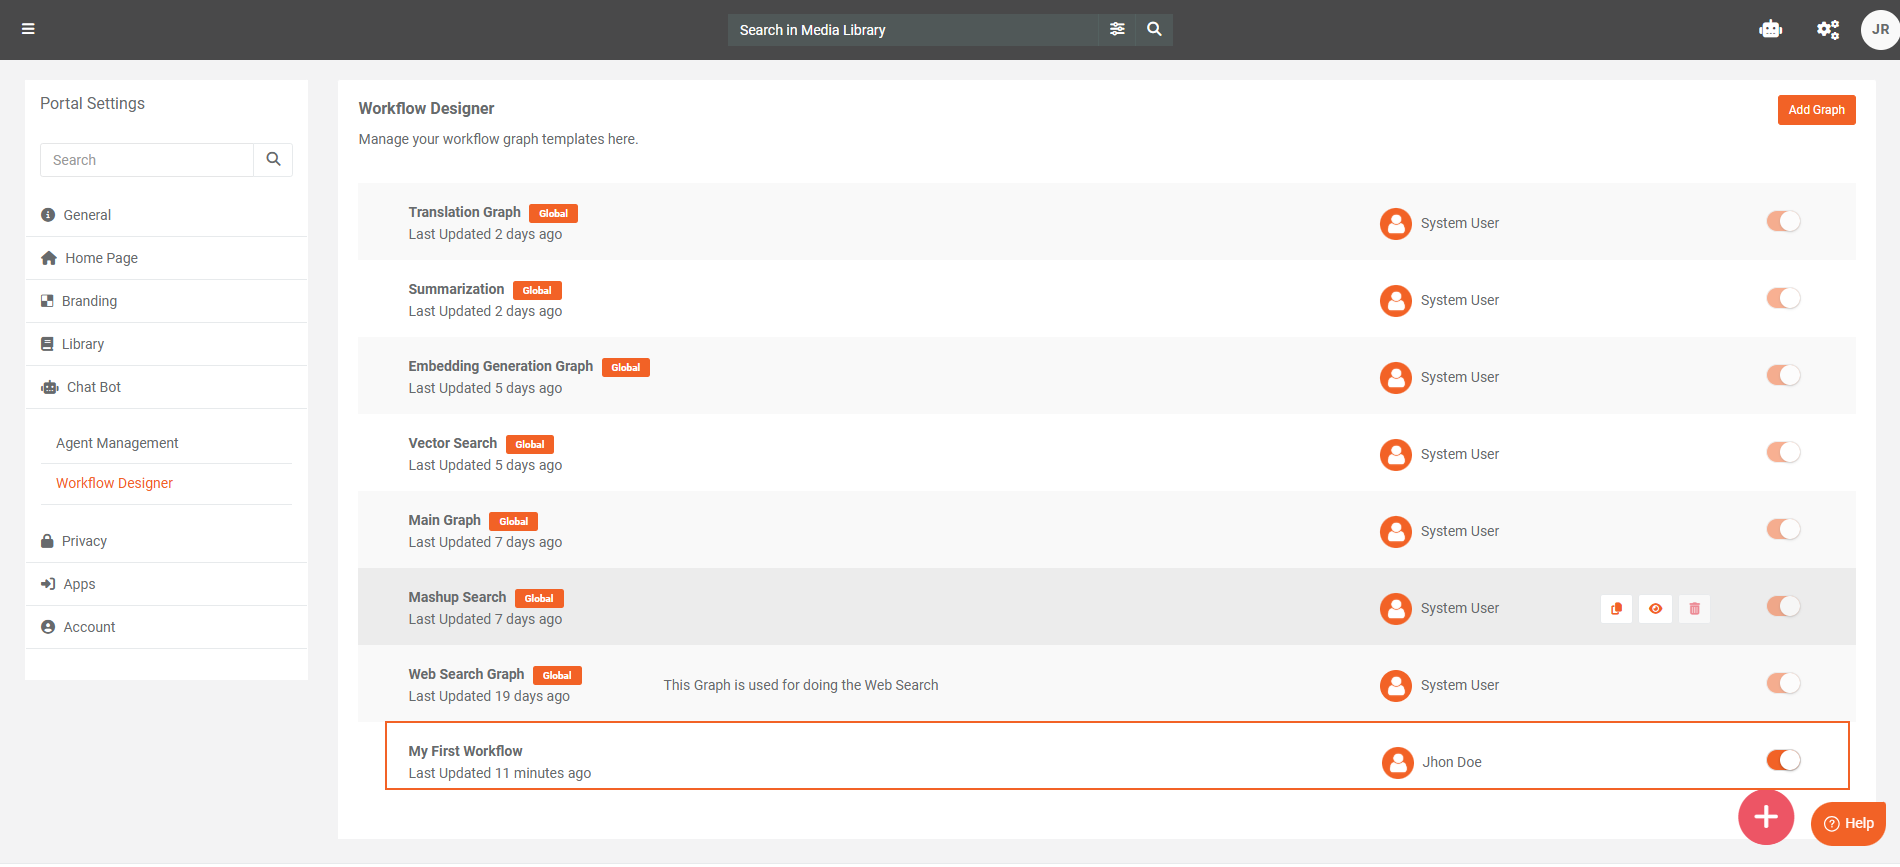Select Branding in Portal Settings
1900x867 pixels.
pos(89,301)
